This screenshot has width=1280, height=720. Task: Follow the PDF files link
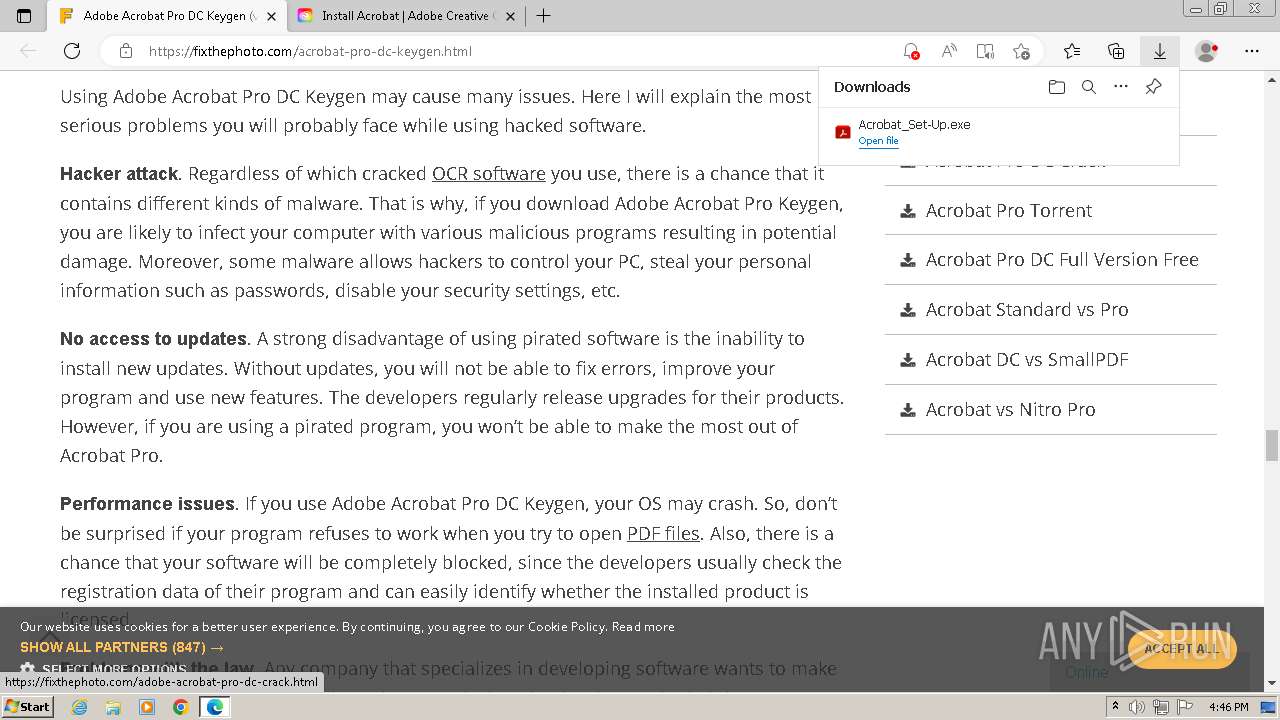pyautogui.click(x=663, y=533)
